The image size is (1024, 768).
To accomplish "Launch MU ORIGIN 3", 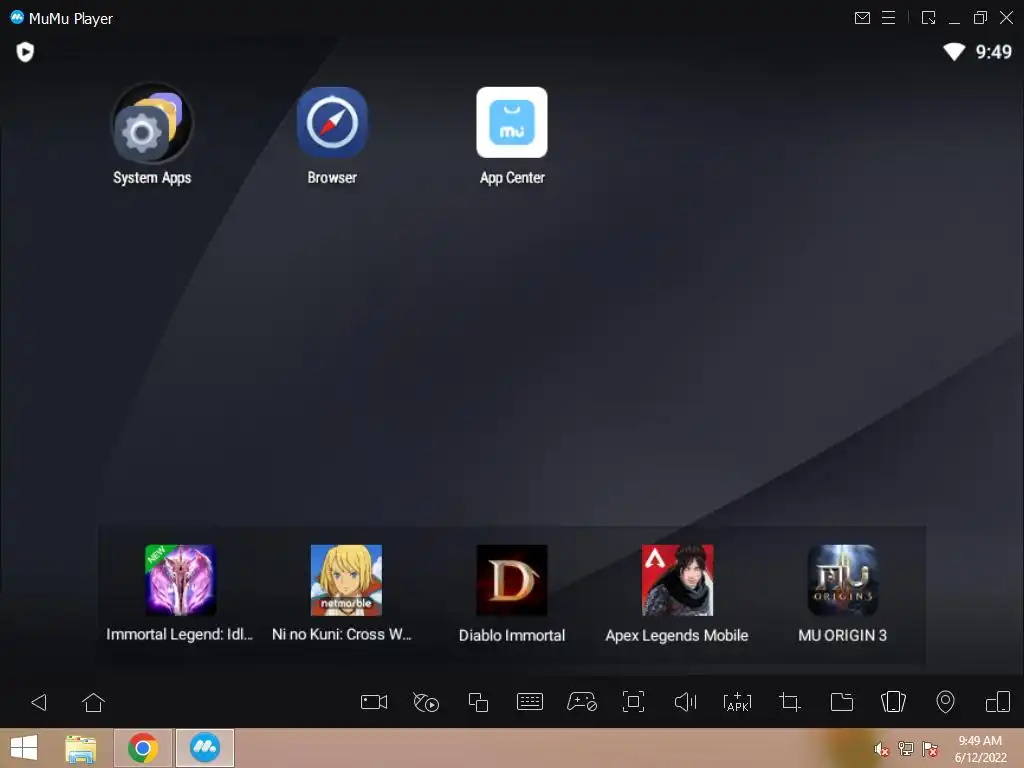I will point(842,580).
